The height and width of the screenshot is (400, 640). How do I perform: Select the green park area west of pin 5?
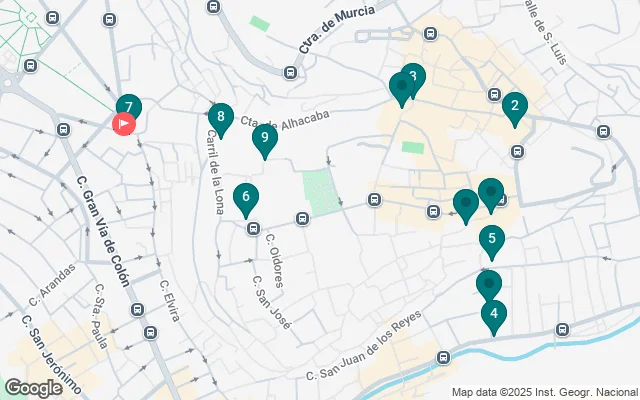pyautogui.click(x=322, y=193)
